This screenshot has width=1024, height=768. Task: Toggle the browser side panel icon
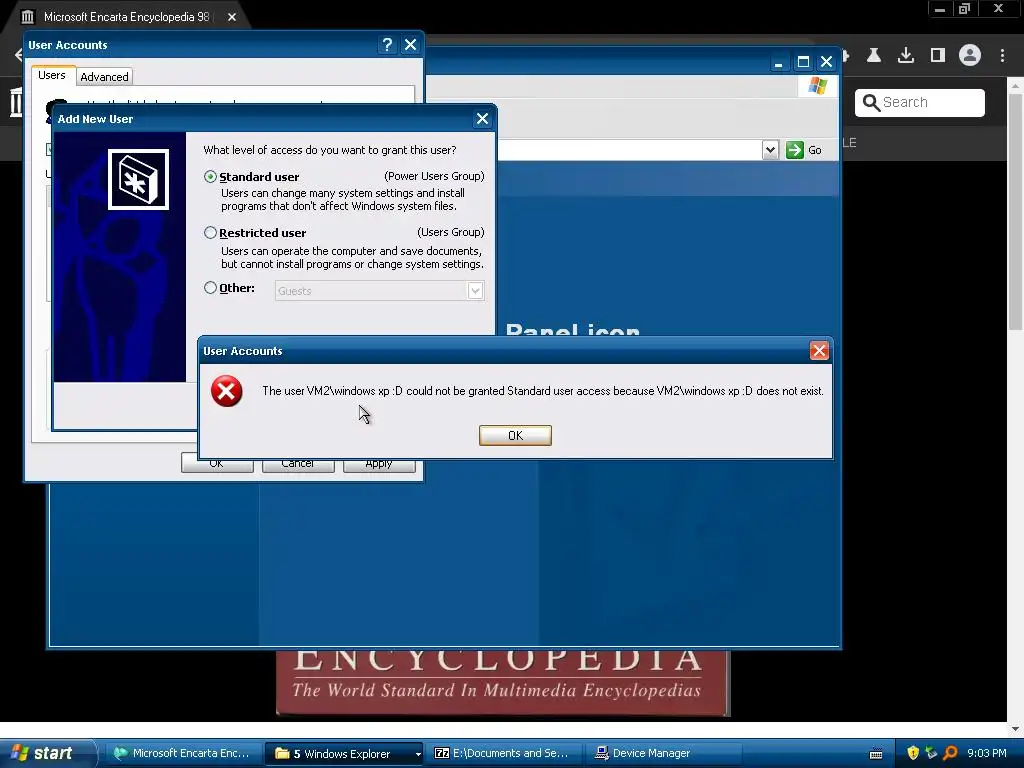pos(938,56)
